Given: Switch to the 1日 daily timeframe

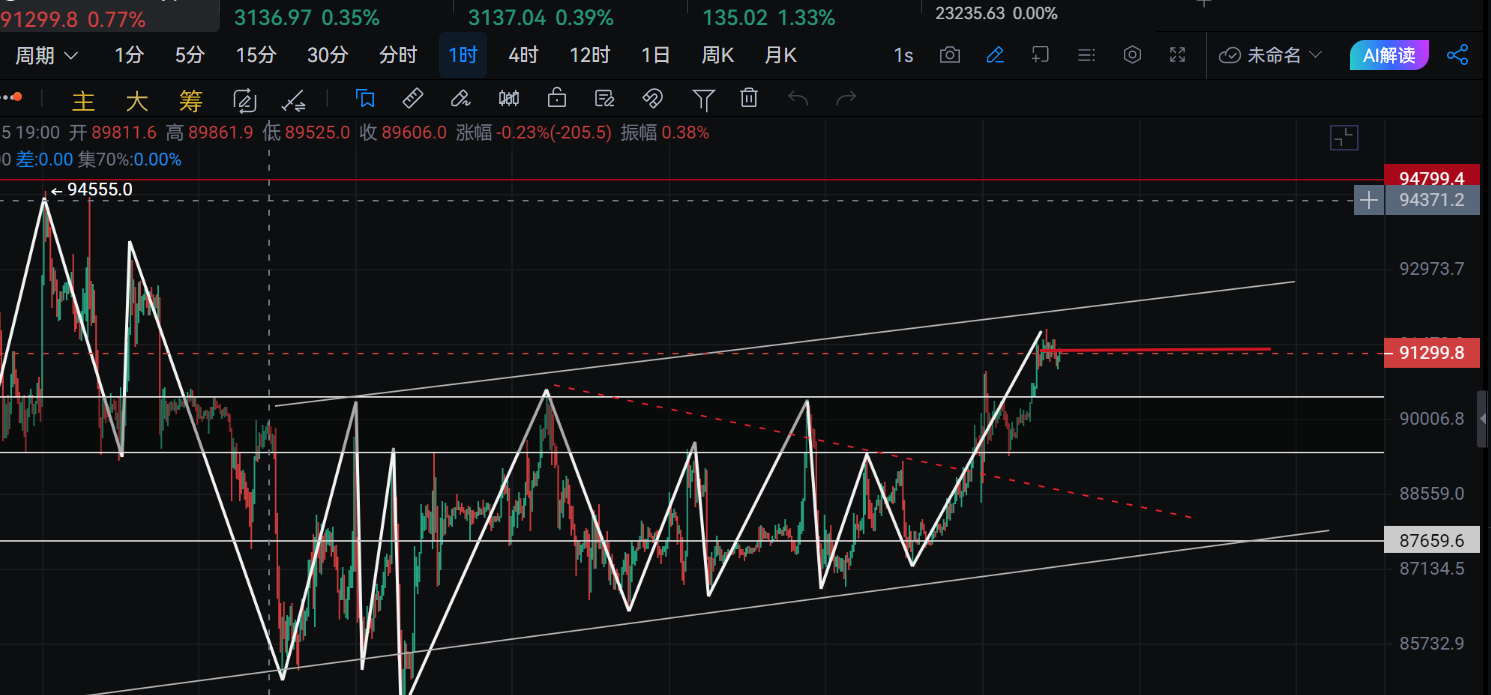Looking at the screenshot, I should coord(656,55).
